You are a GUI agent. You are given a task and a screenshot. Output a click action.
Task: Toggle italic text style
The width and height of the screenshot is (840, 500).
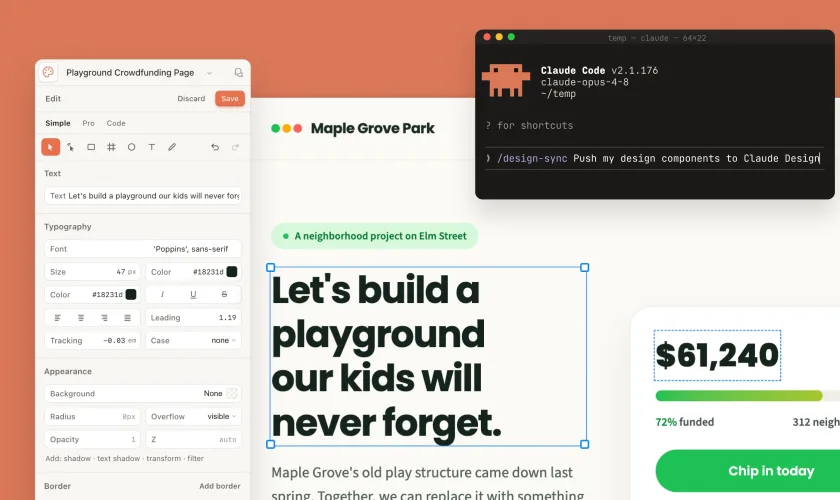coord(162,294)
